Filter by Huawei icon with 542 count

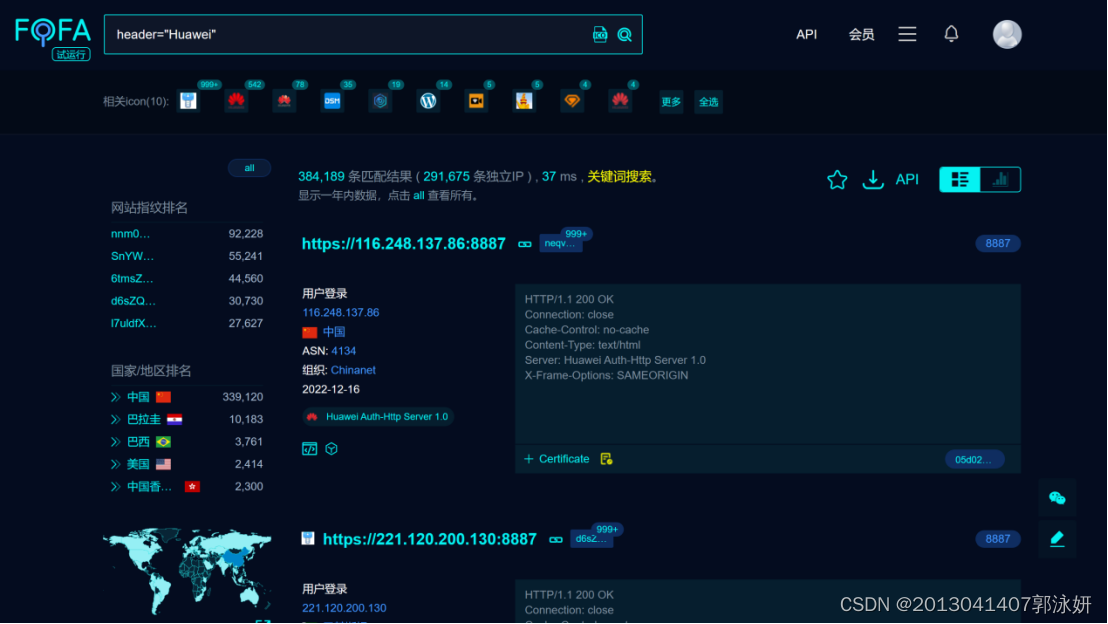click(236, 101)
